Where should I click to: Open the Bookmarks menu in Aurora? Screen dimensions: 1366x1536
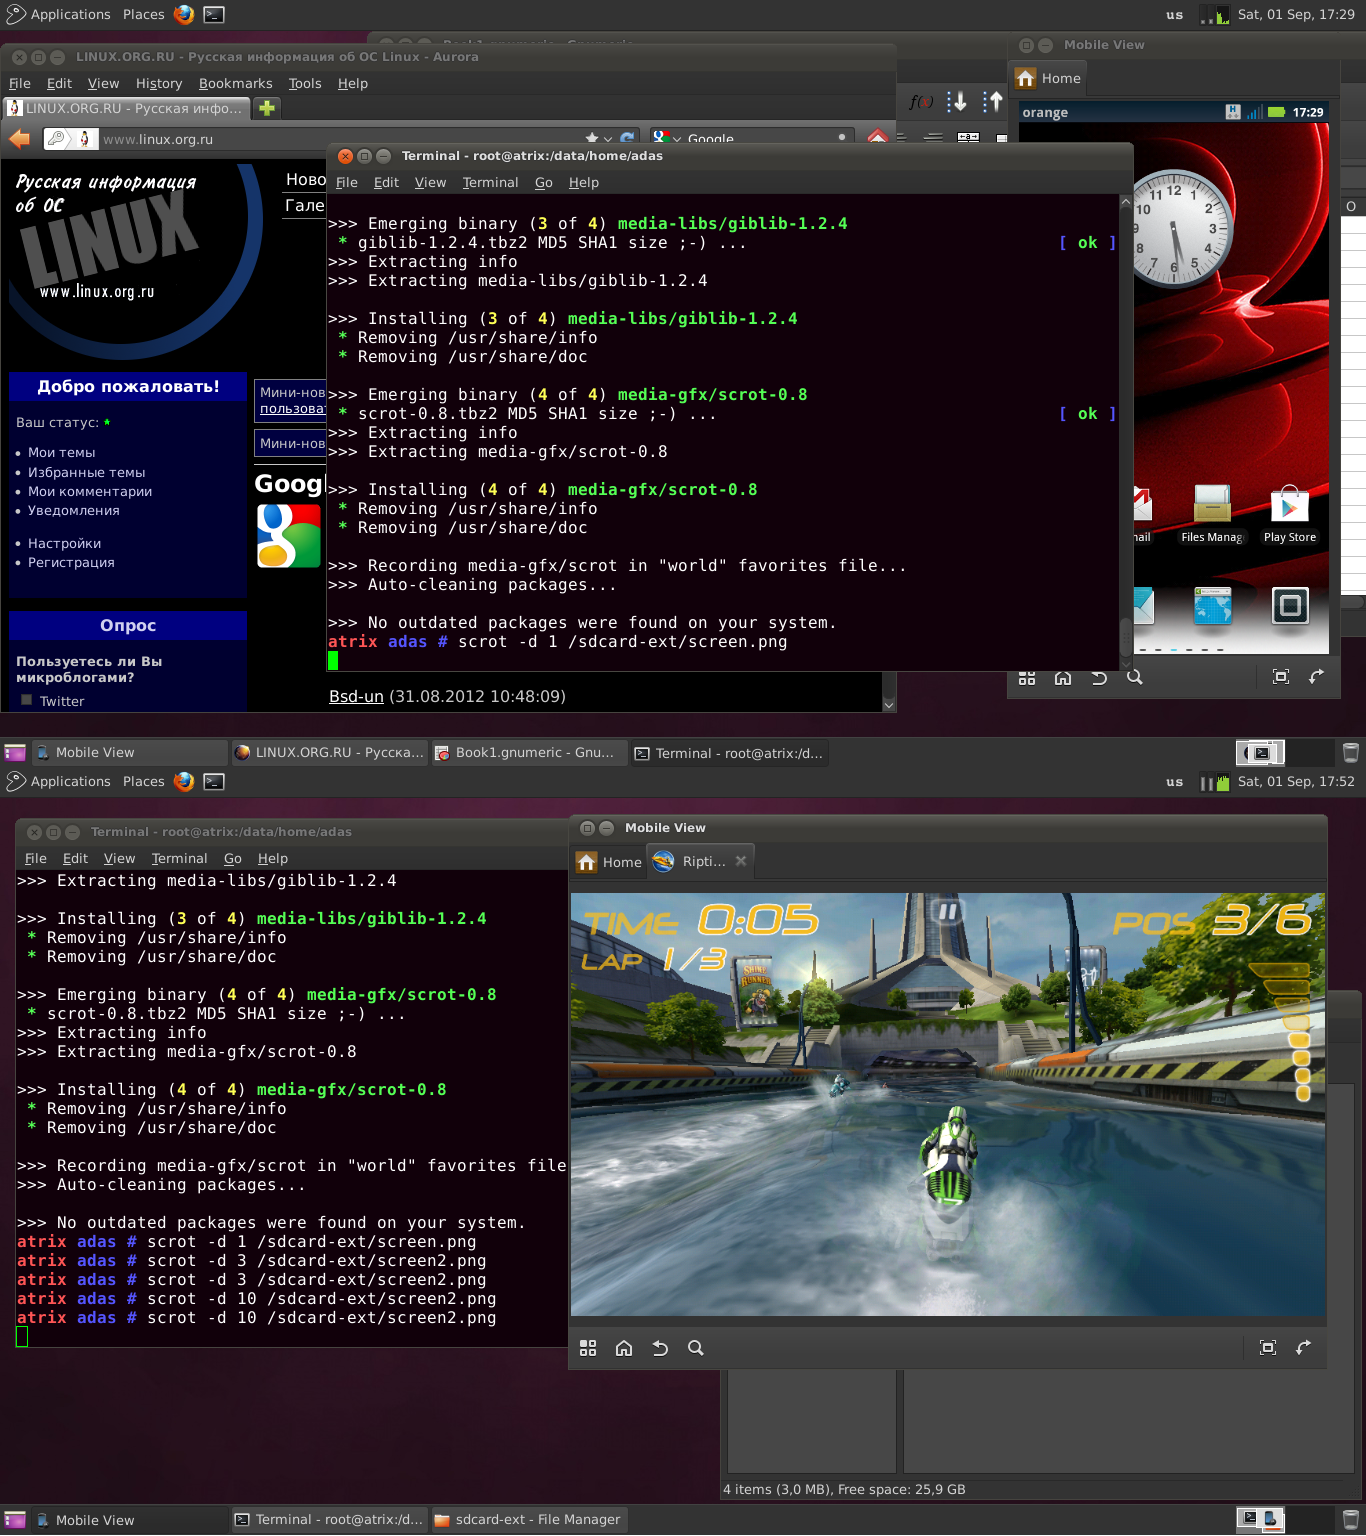(235, 83)
